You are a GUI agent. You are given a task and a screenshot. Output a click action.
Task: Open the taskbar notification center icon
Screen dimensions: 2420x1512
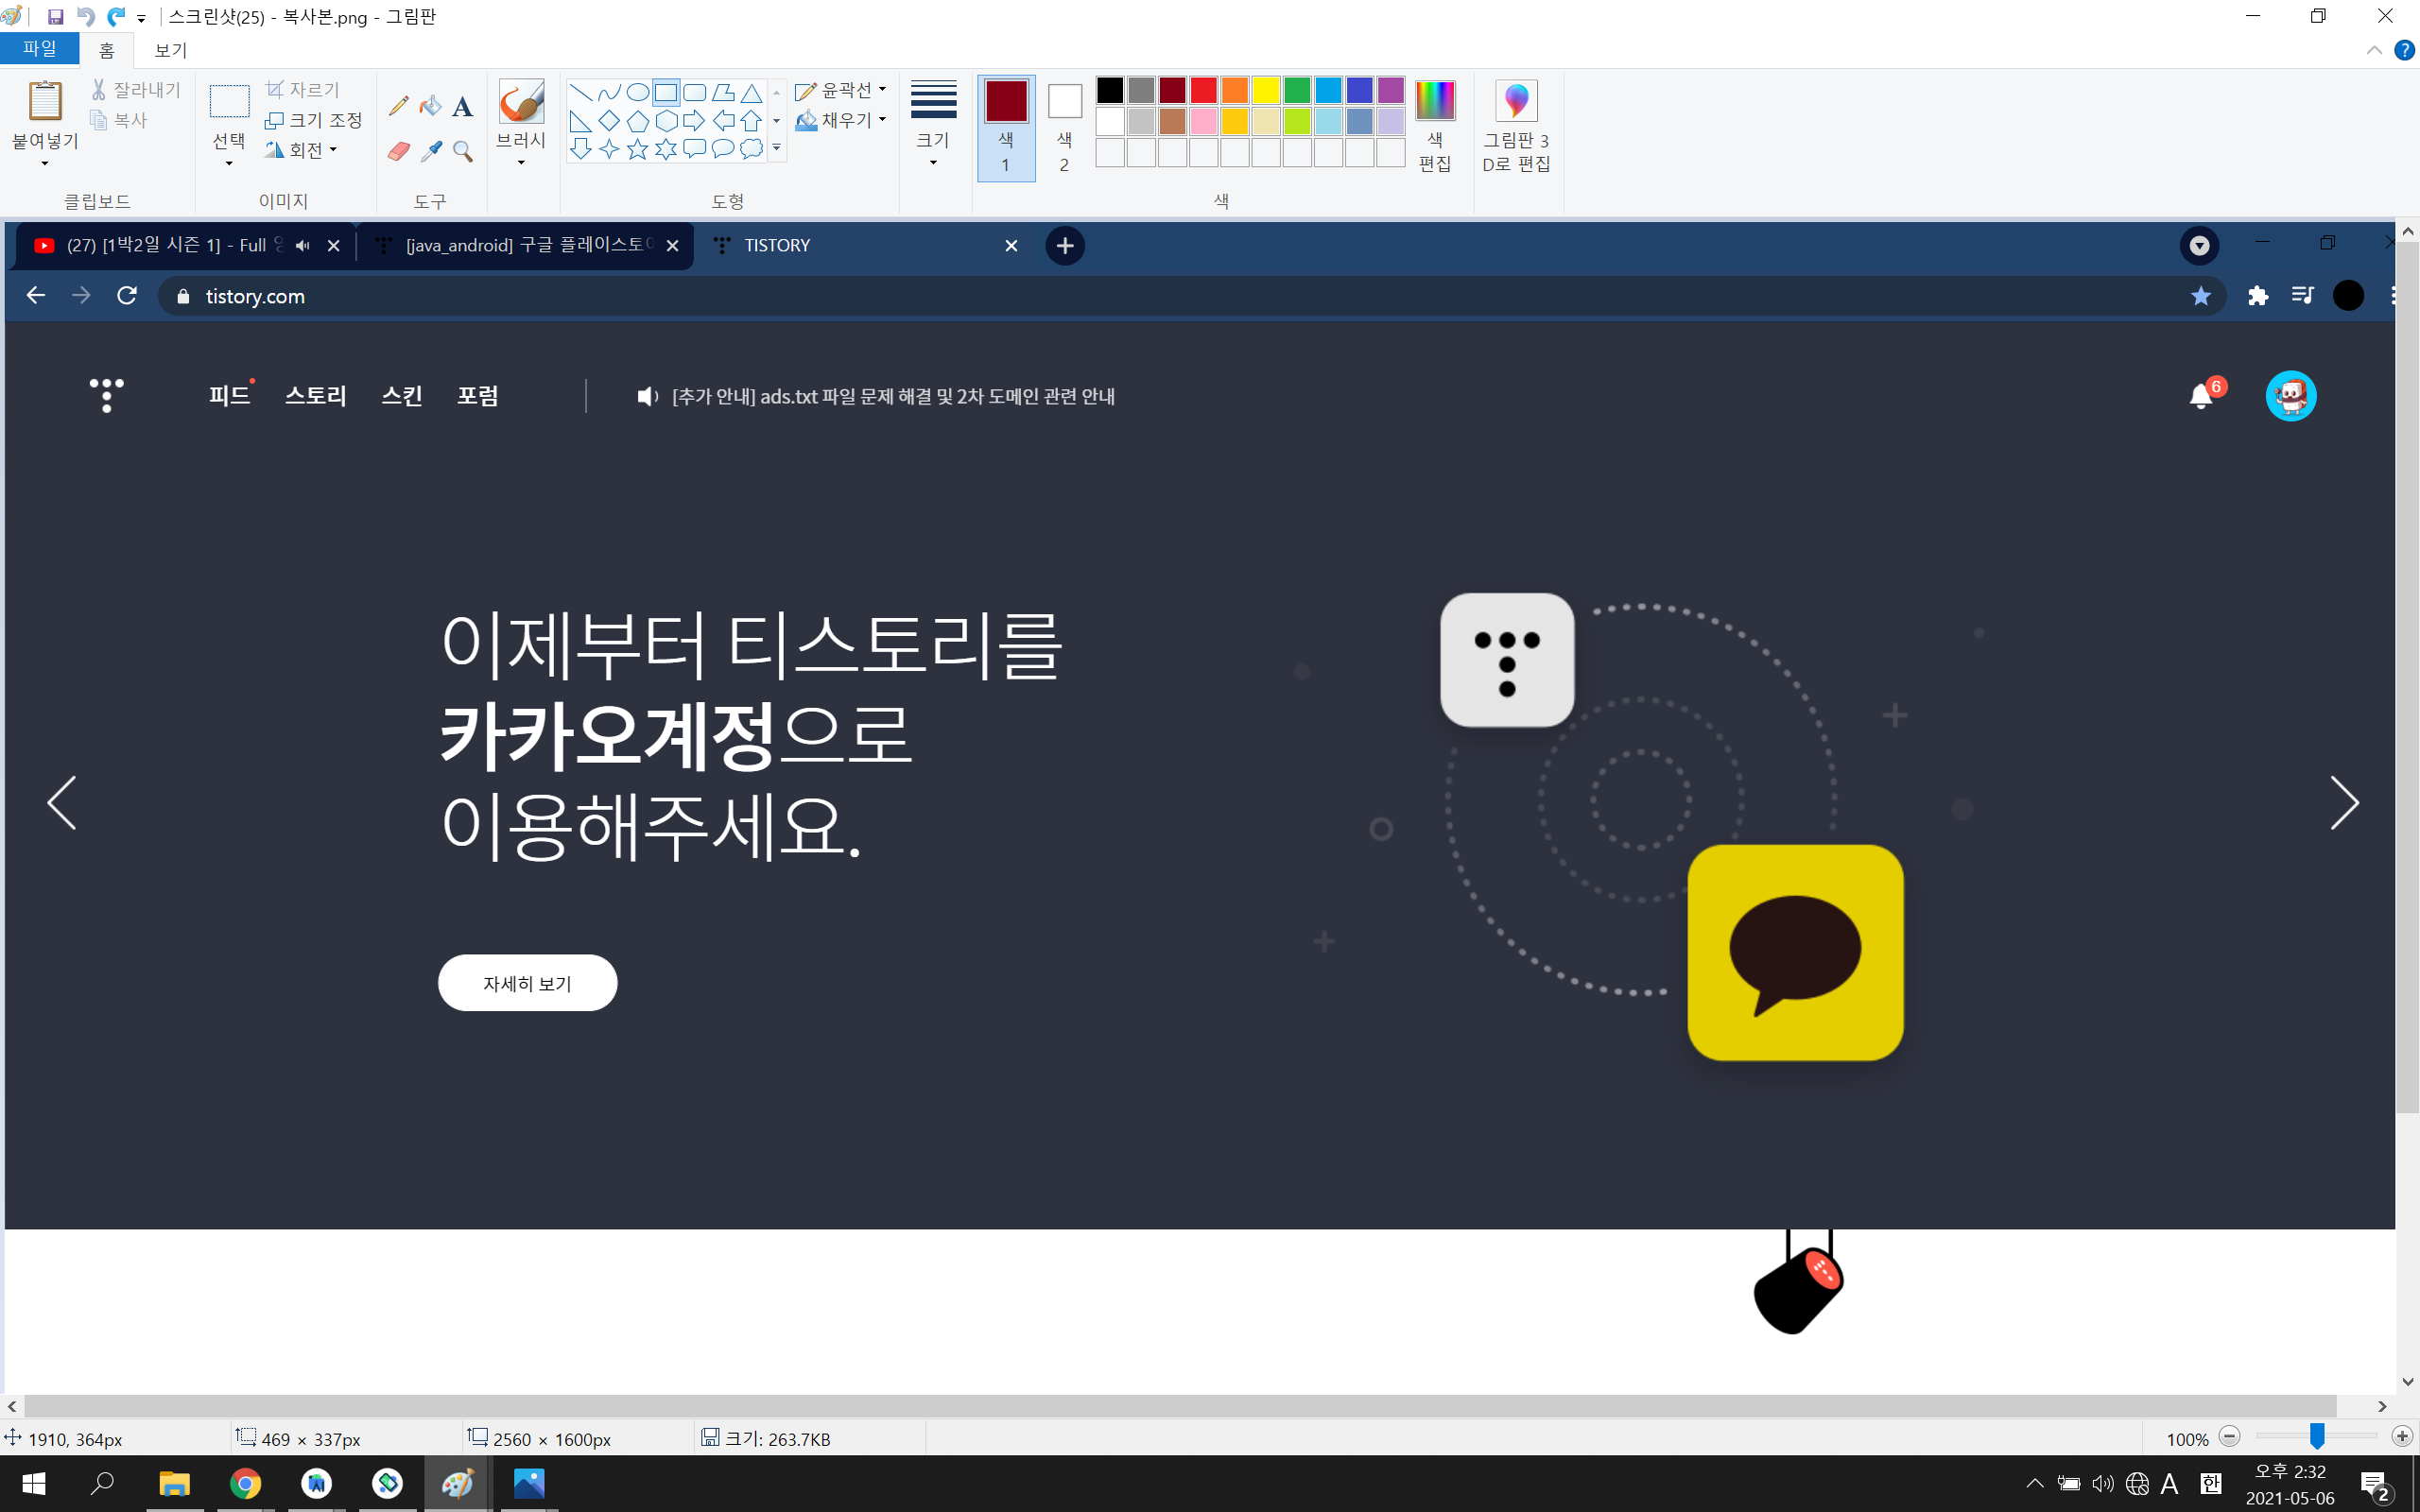(x=2375, y=1485)
